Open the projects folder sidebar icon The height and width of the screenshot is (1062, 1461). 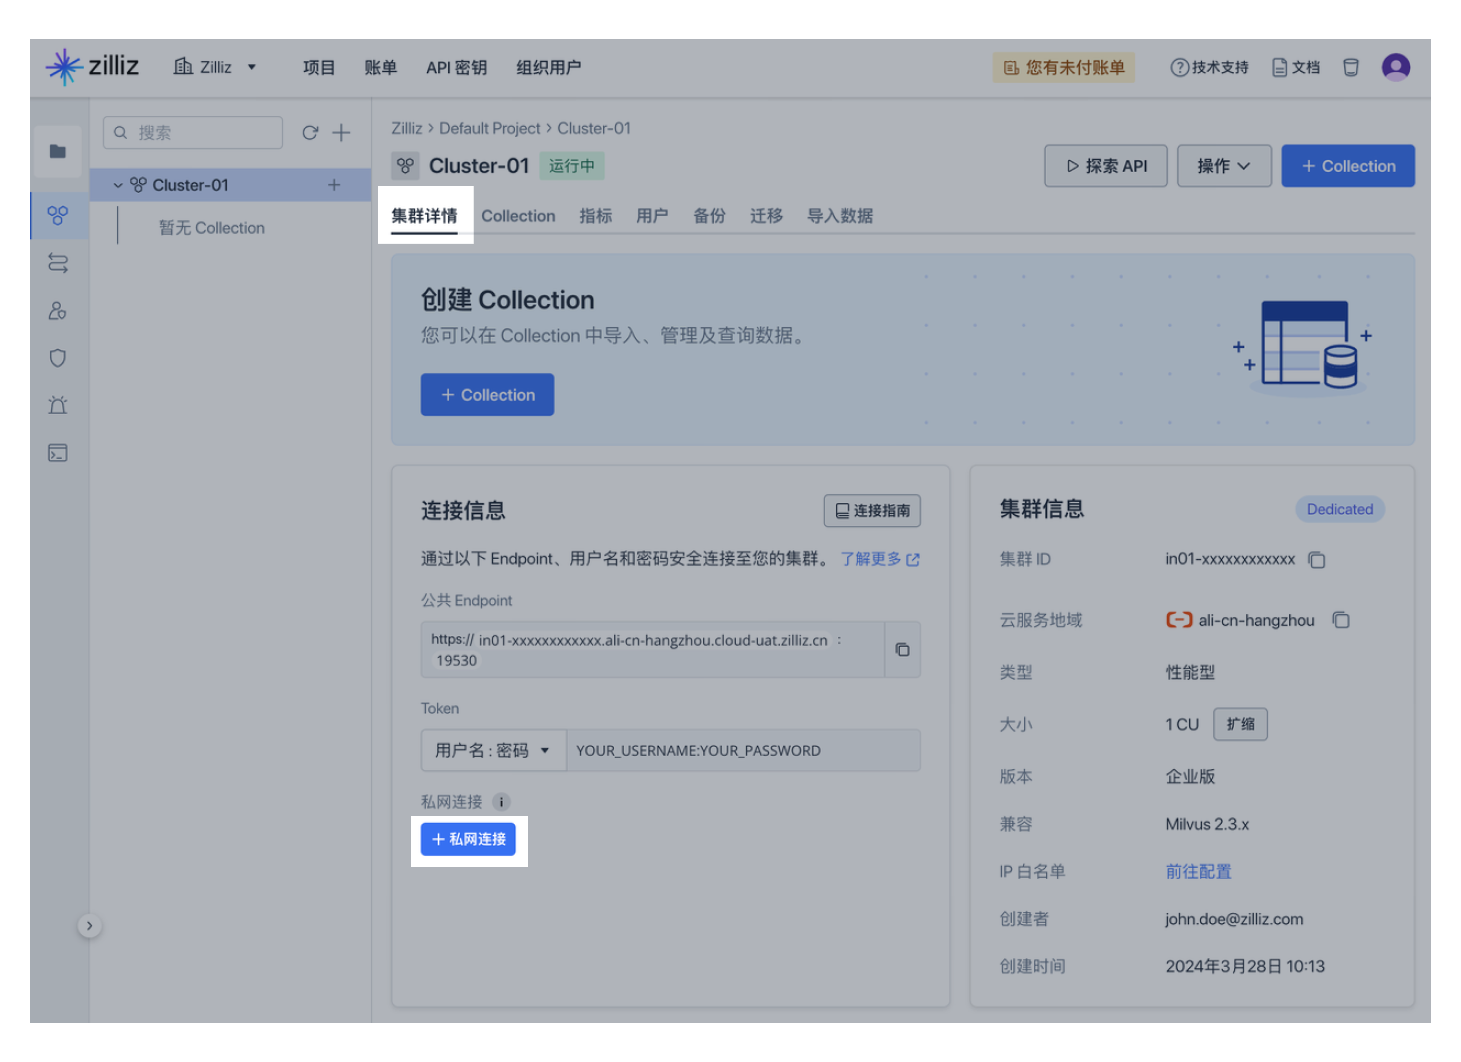[x=58, y=151]
